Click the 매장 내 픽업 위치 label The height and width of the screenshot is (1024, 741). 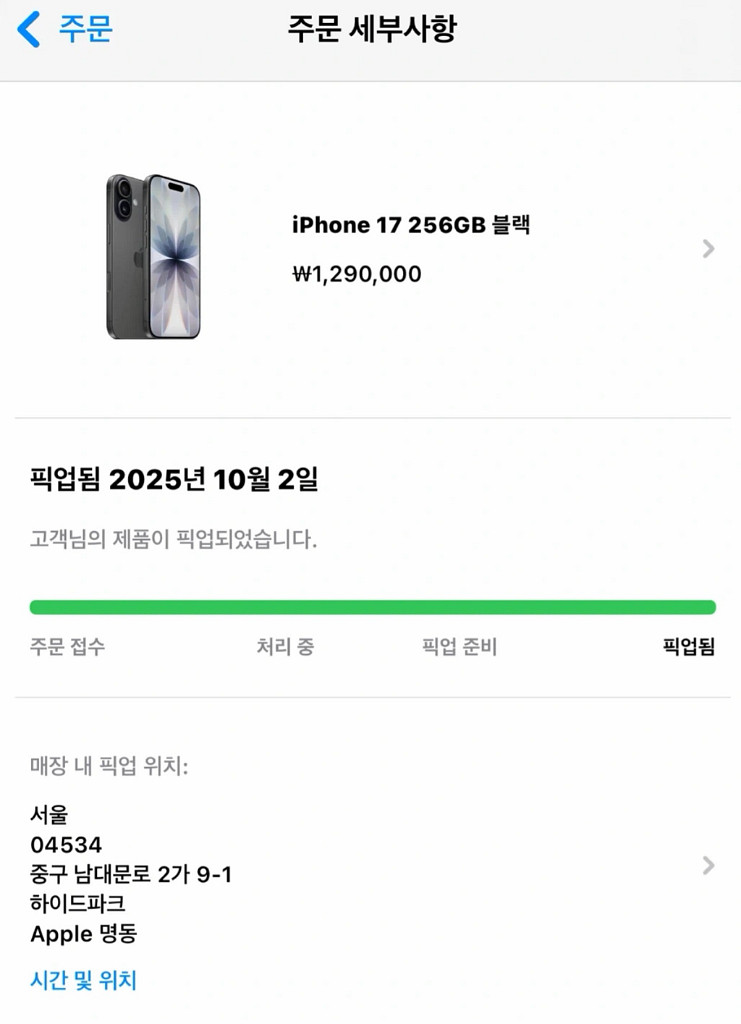109,767
